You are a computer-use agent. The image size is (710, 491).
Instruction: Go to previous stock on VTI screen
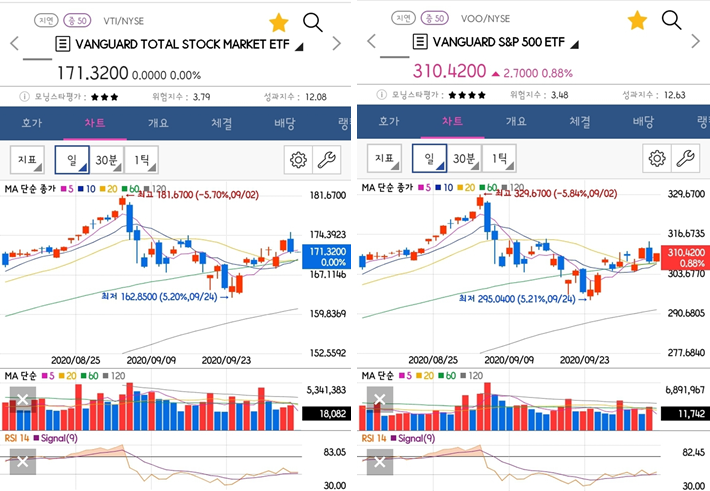tap(14, 43)
